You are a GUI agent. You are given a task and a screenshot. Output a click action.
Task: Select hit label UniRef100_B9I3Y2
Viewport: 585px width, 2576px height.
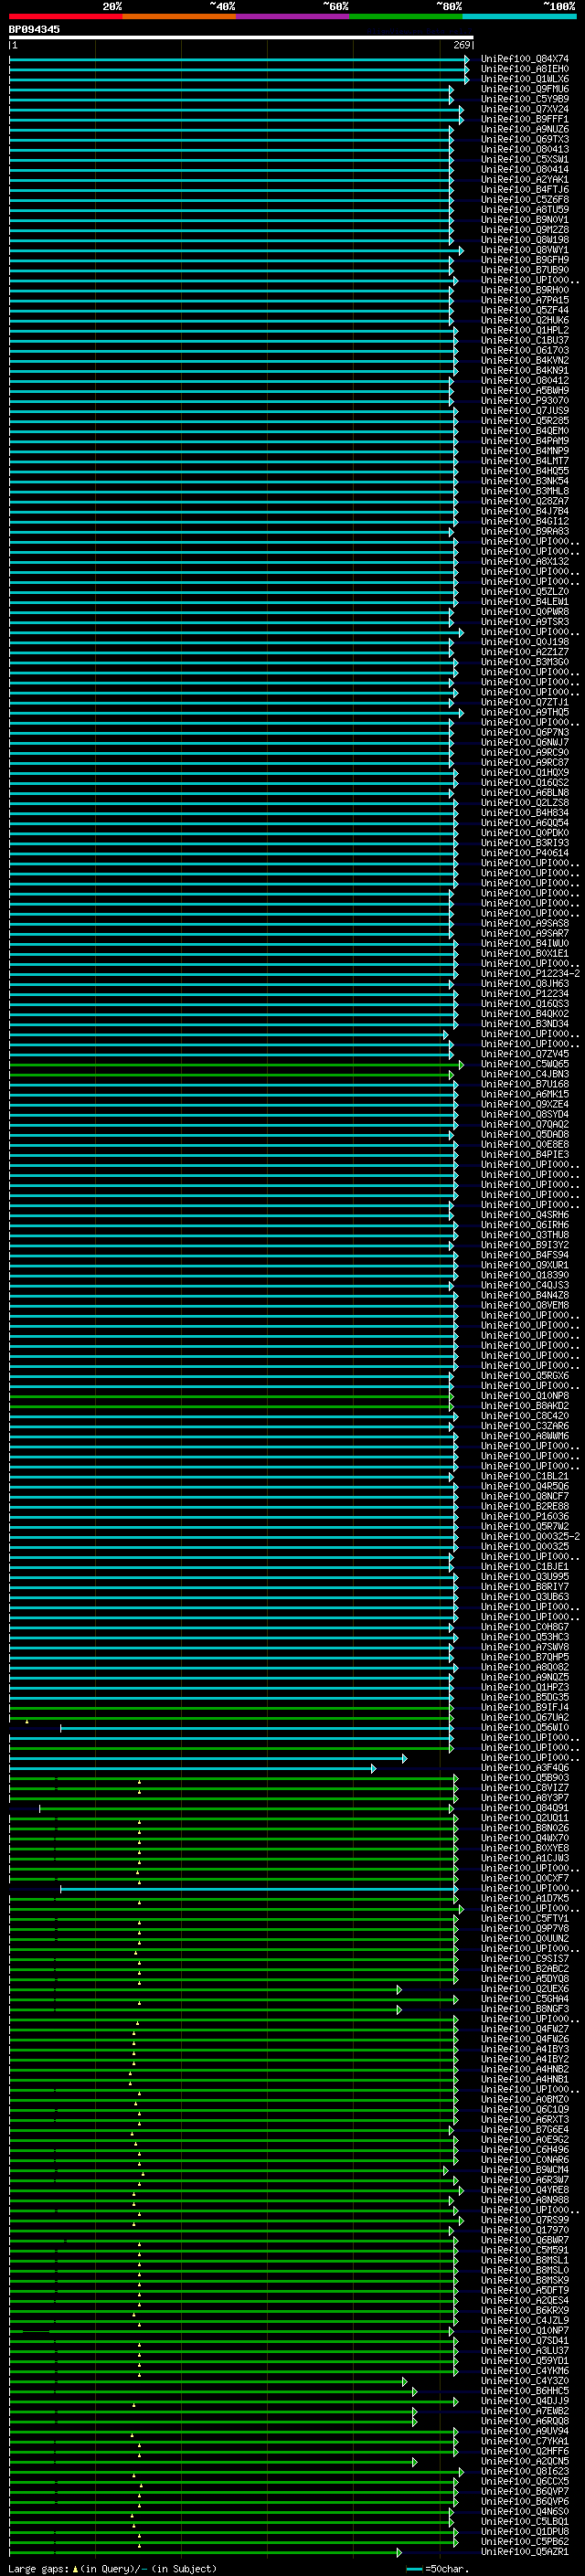click(524, 1245)
